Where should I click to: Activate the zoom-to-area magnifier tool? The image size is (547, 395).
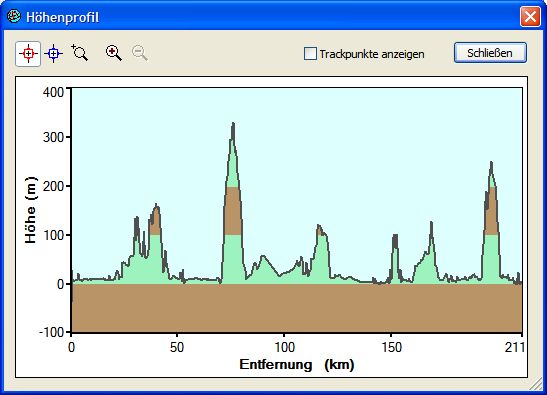80,53
